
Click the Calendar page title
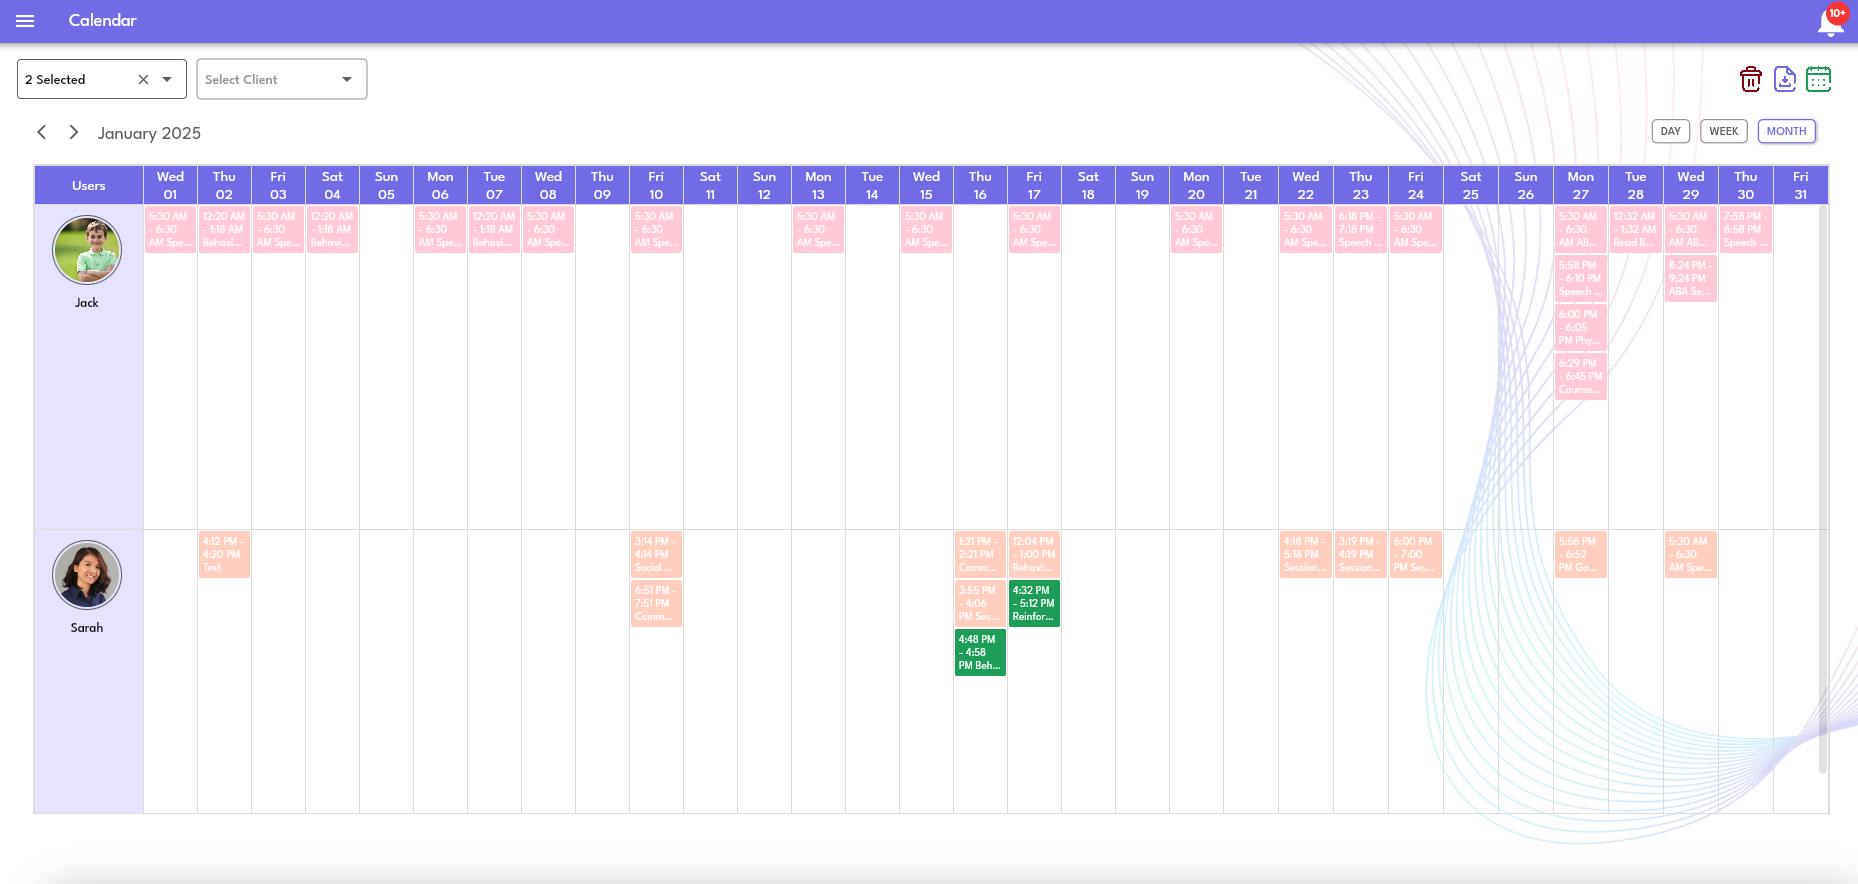103,20
